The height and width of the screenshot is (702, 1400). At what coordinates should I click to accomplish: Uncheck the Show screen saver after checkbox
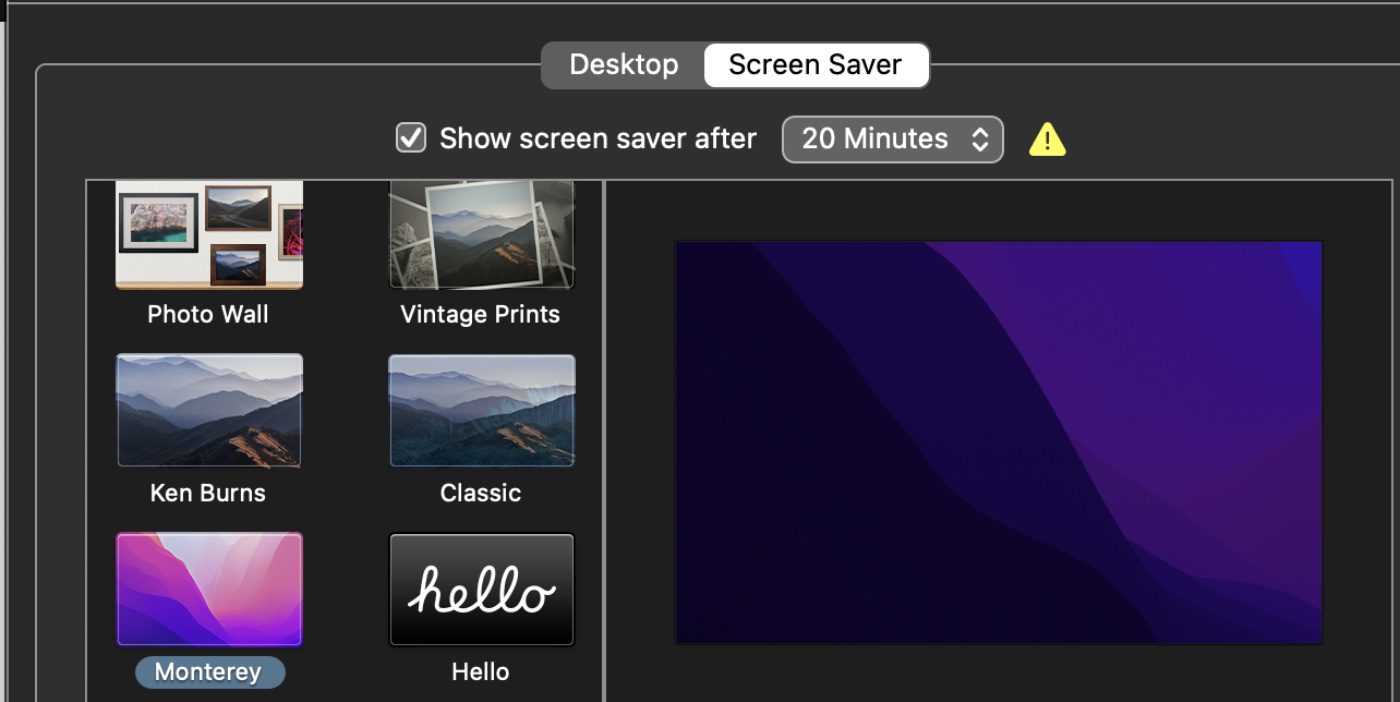pos(411,138)
